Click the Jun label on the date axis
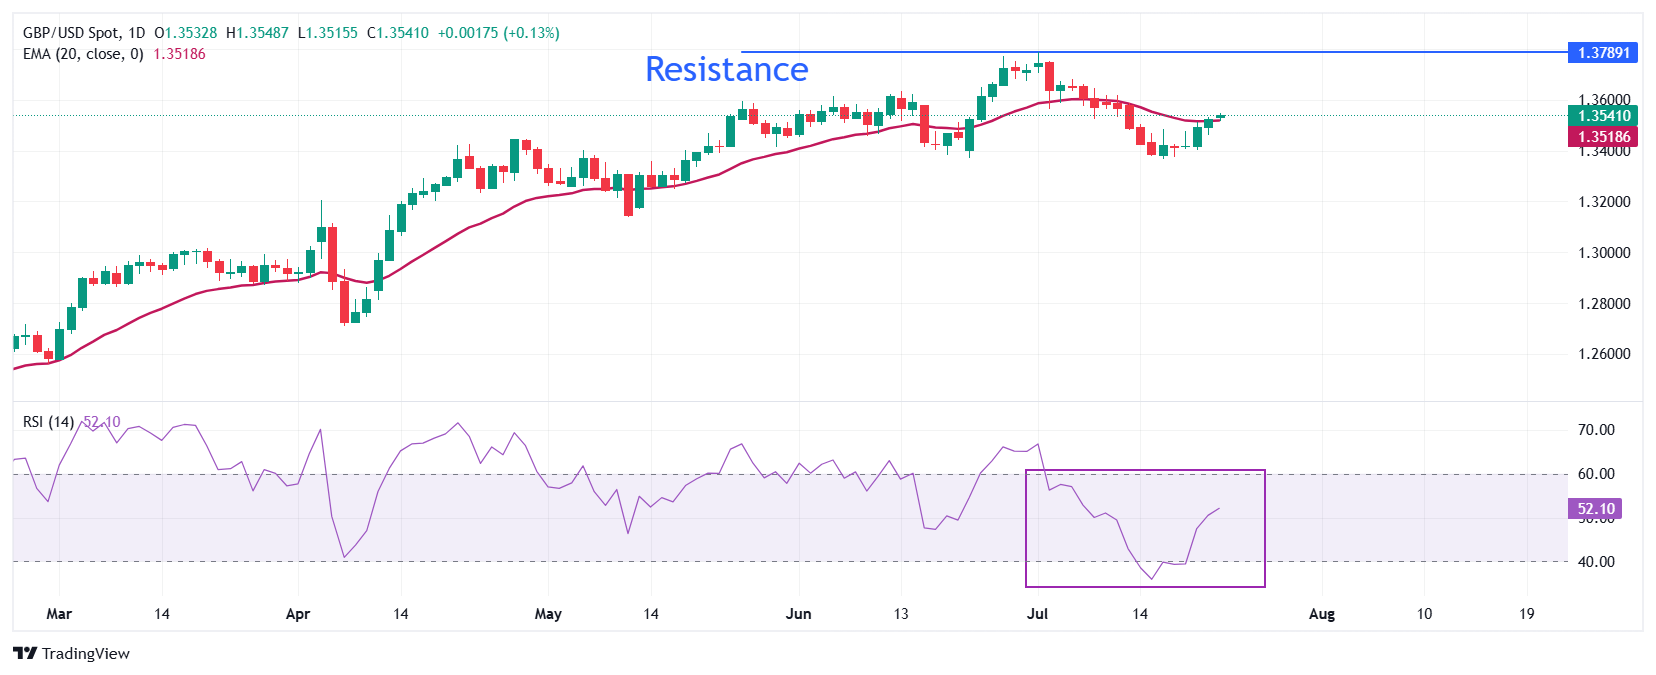This screenshot has width=1656, height=675. pos(798,614)
